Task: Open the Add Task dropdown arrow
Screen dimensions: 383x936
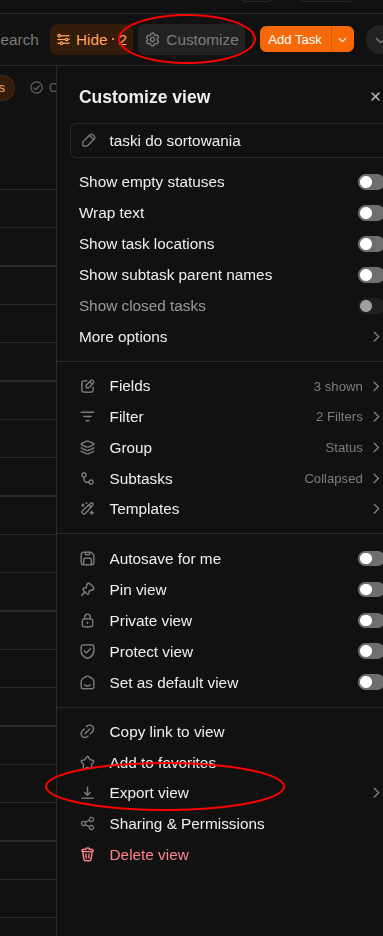Action: click(342, 39)
